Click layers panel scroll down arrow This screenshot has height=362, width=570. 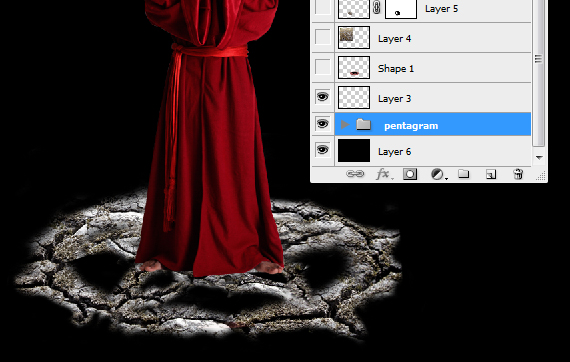point(539,158)
